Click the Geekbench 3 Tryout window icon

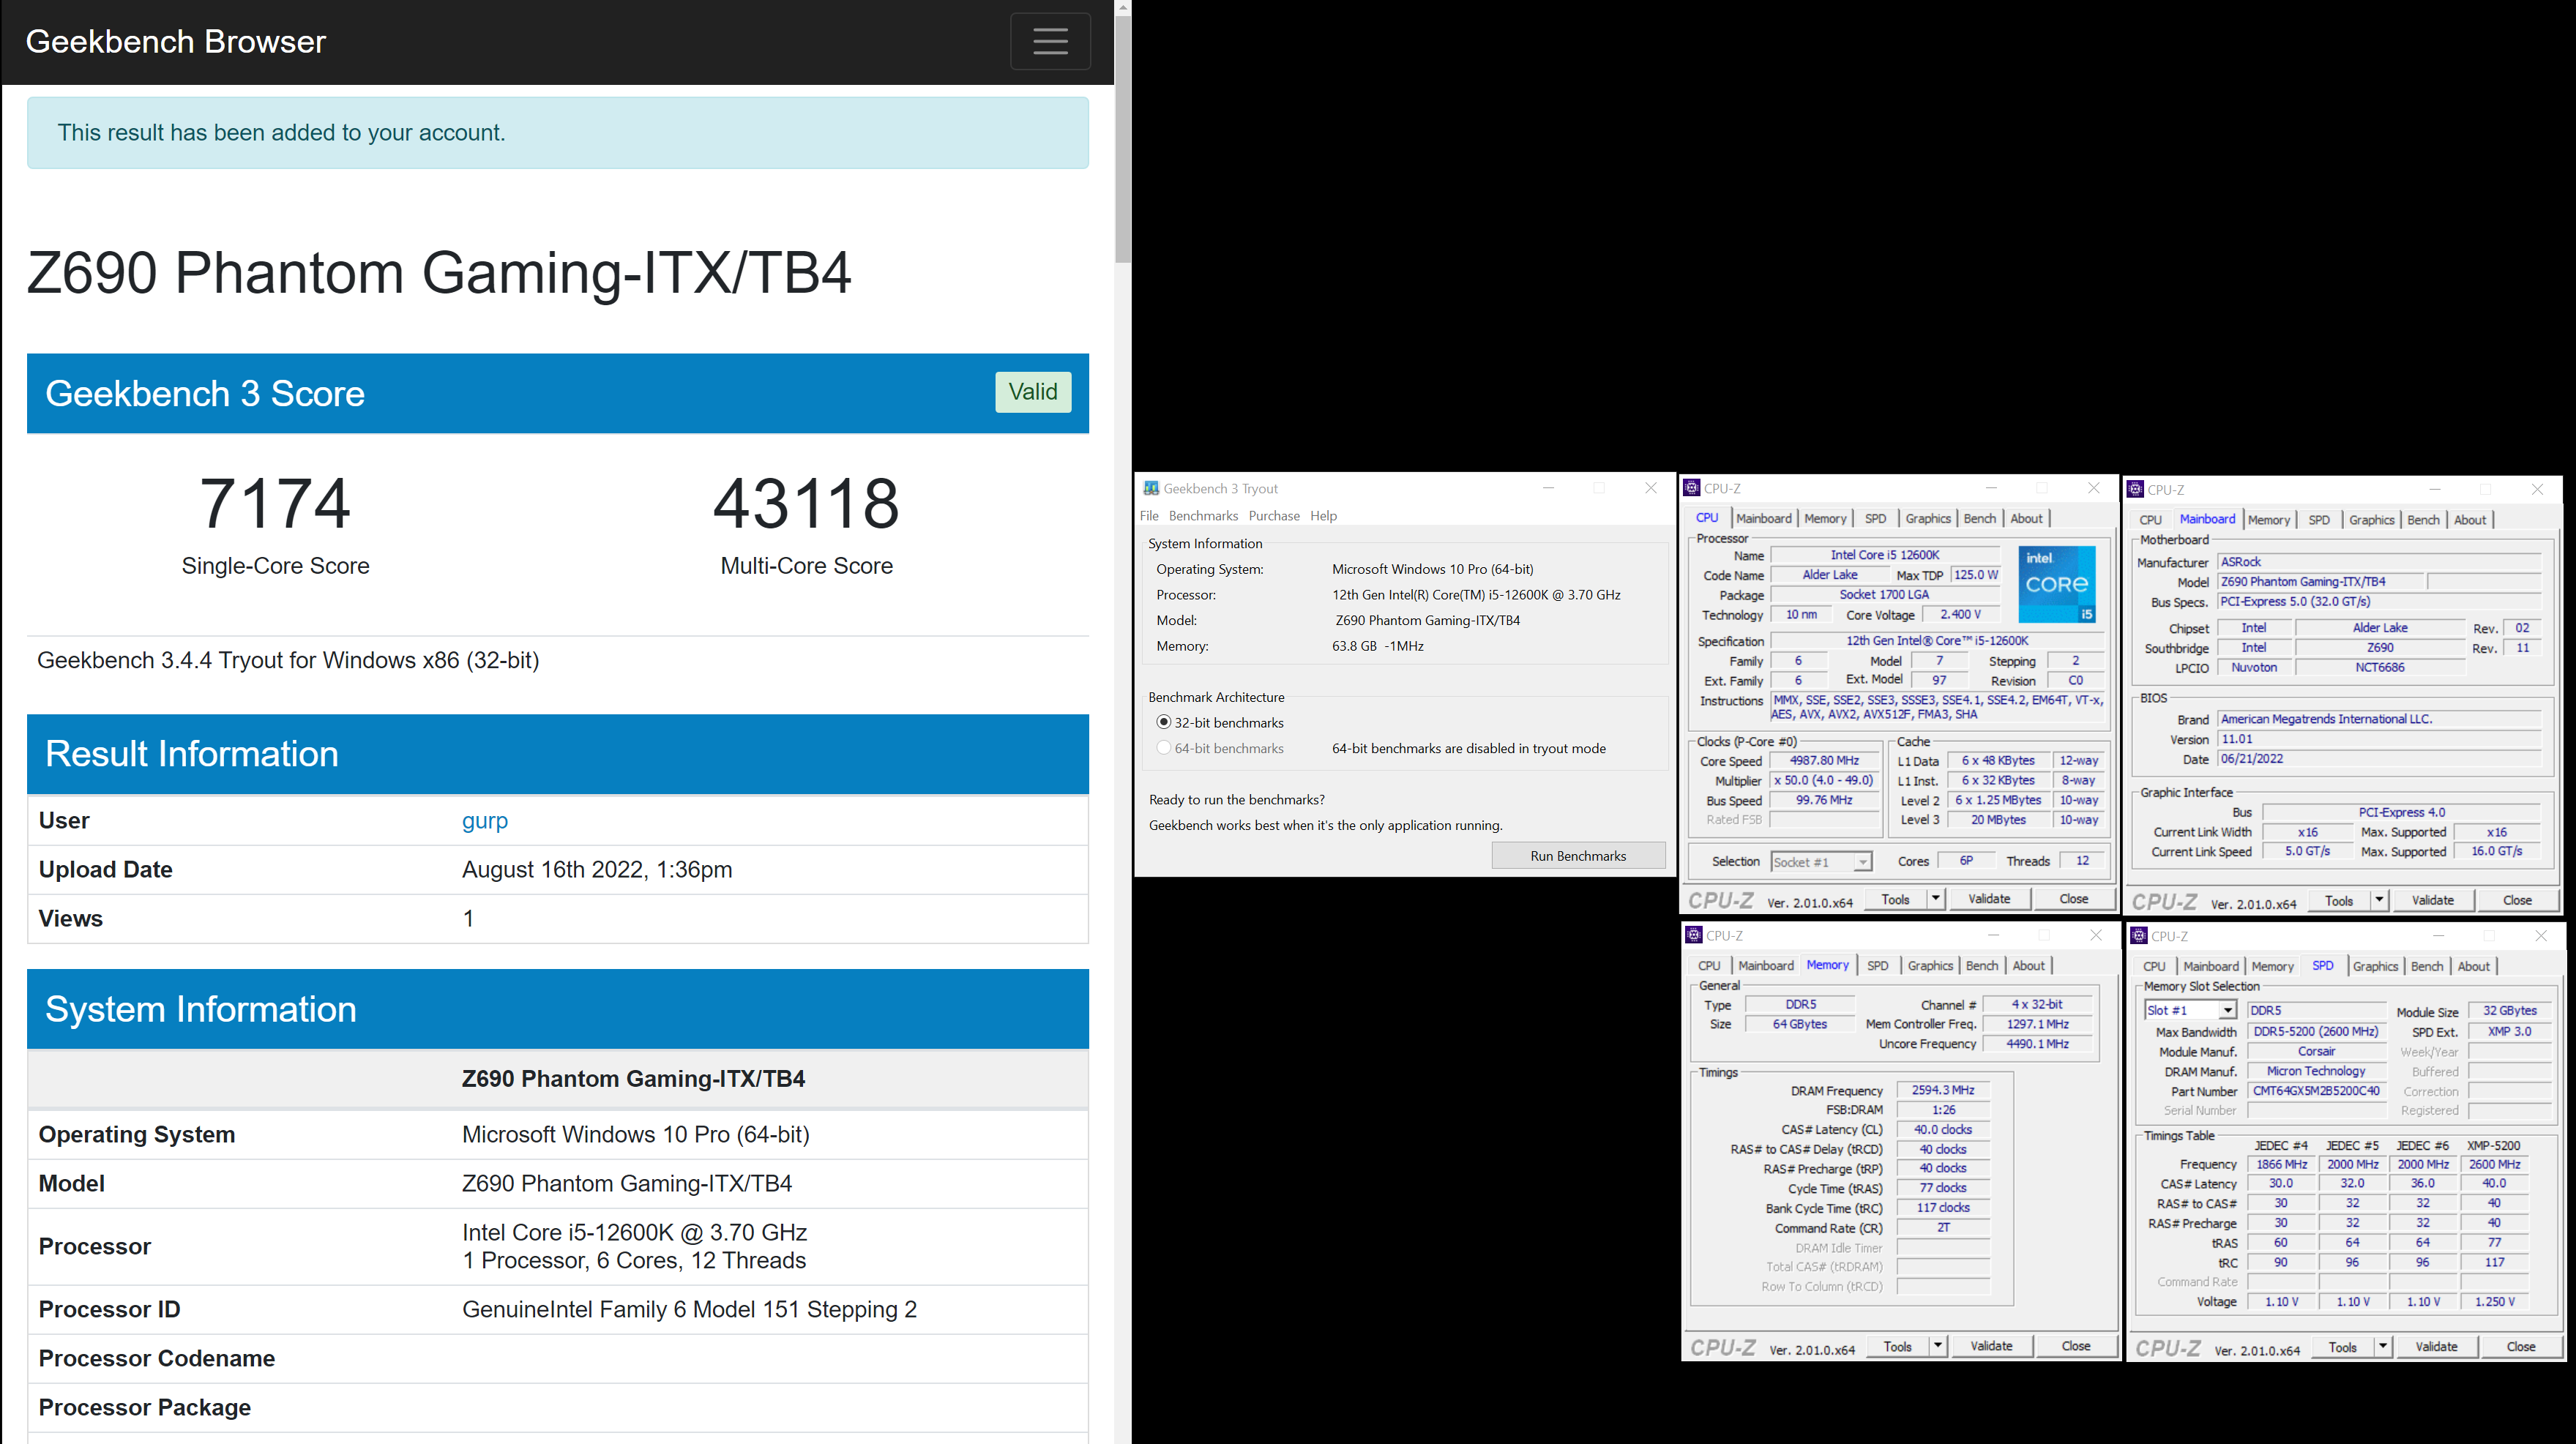coord(1151,488)
